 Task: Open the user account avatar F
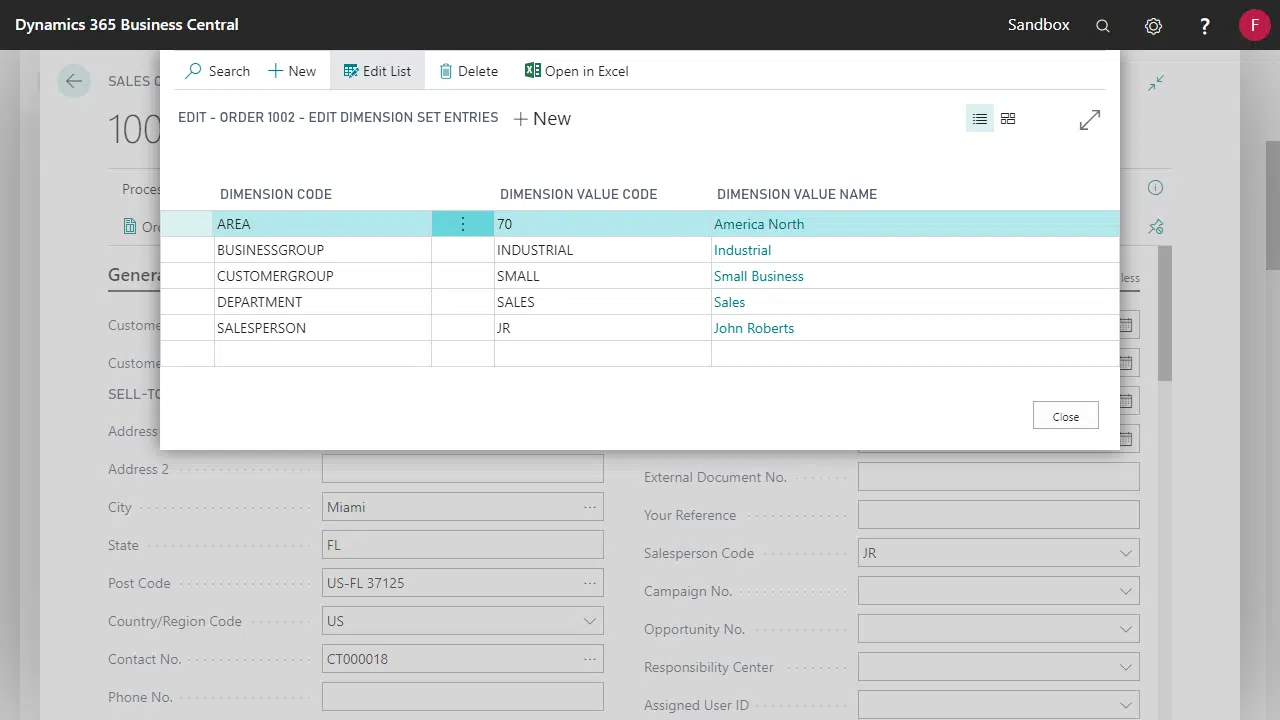pos(1254,25)
